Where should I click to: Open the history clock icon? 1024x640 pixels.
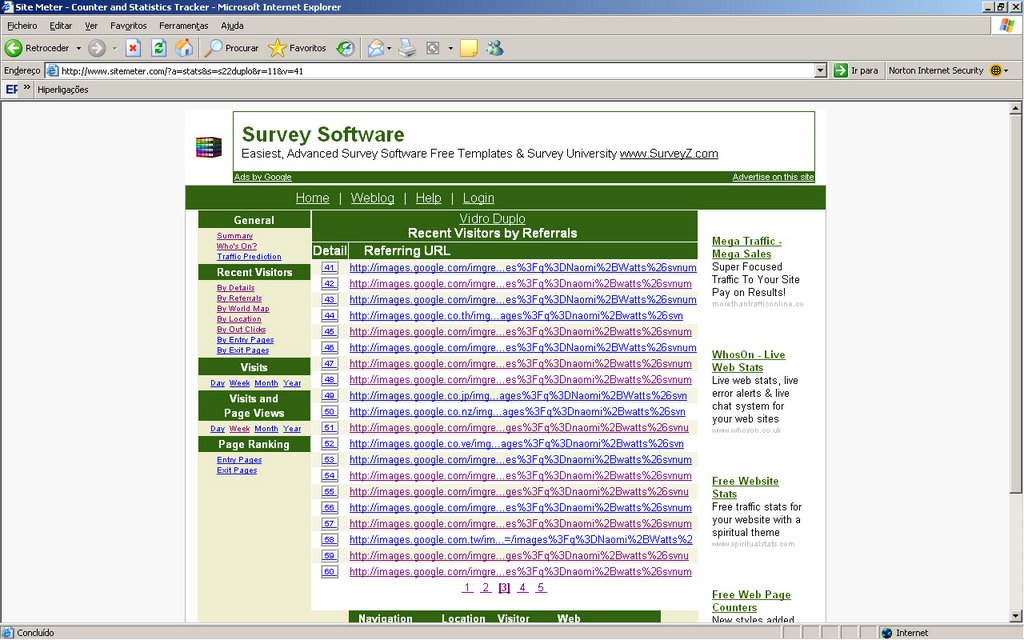click(345, 48)
